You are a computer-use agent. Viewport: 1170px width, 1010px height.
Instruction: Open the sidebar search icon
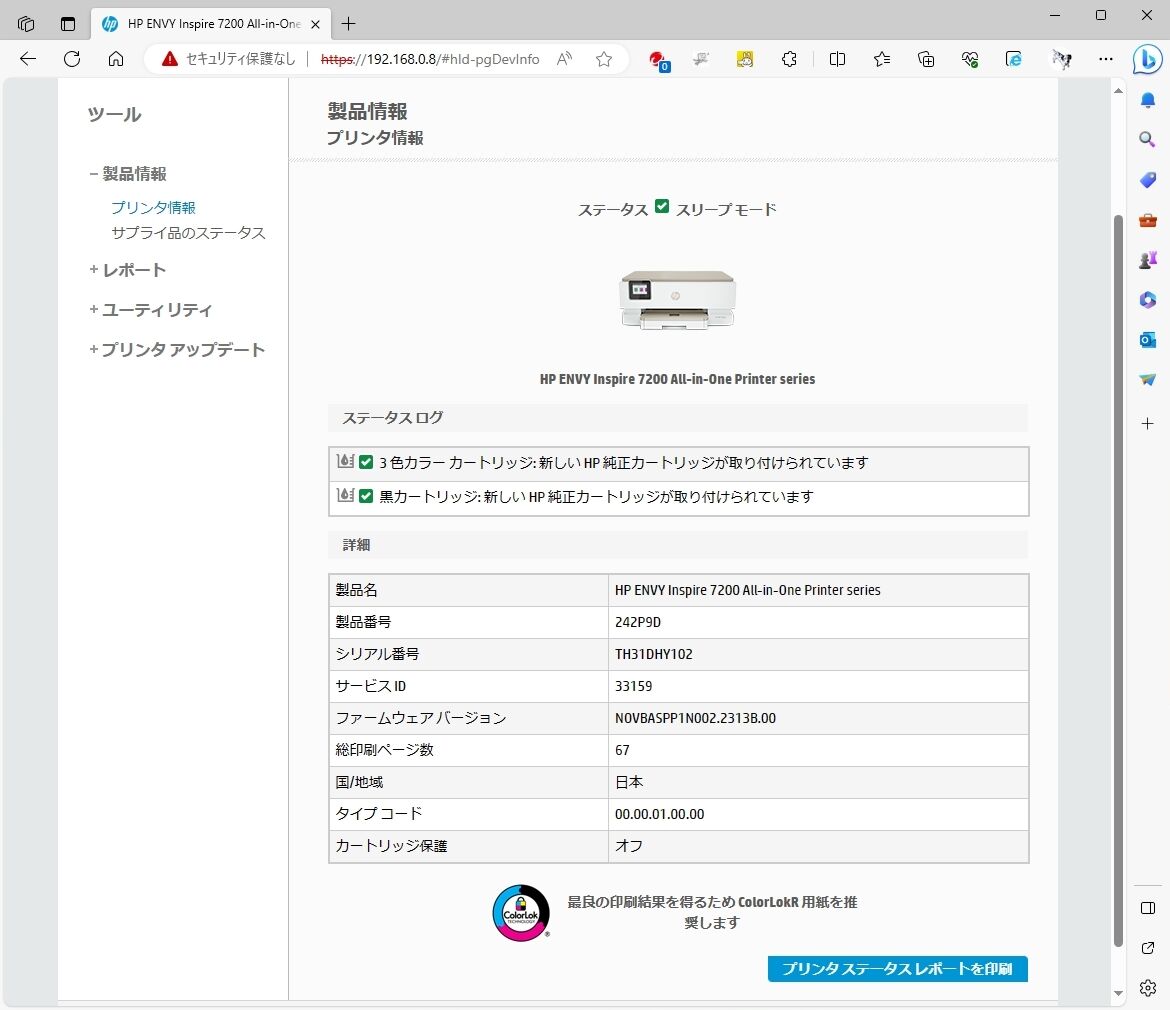[x=1148, y=139]
